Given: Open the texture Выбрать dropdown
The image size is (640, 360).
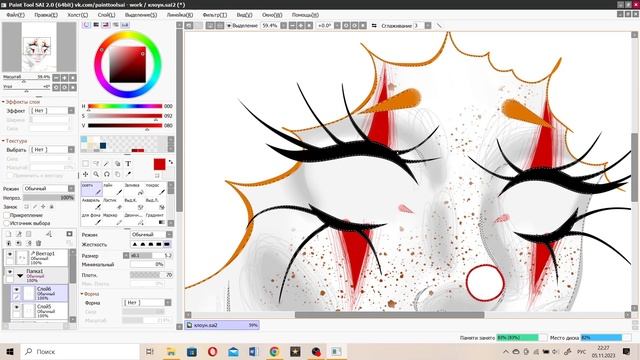Looking at the screenshot, I should tap(53, 149).
